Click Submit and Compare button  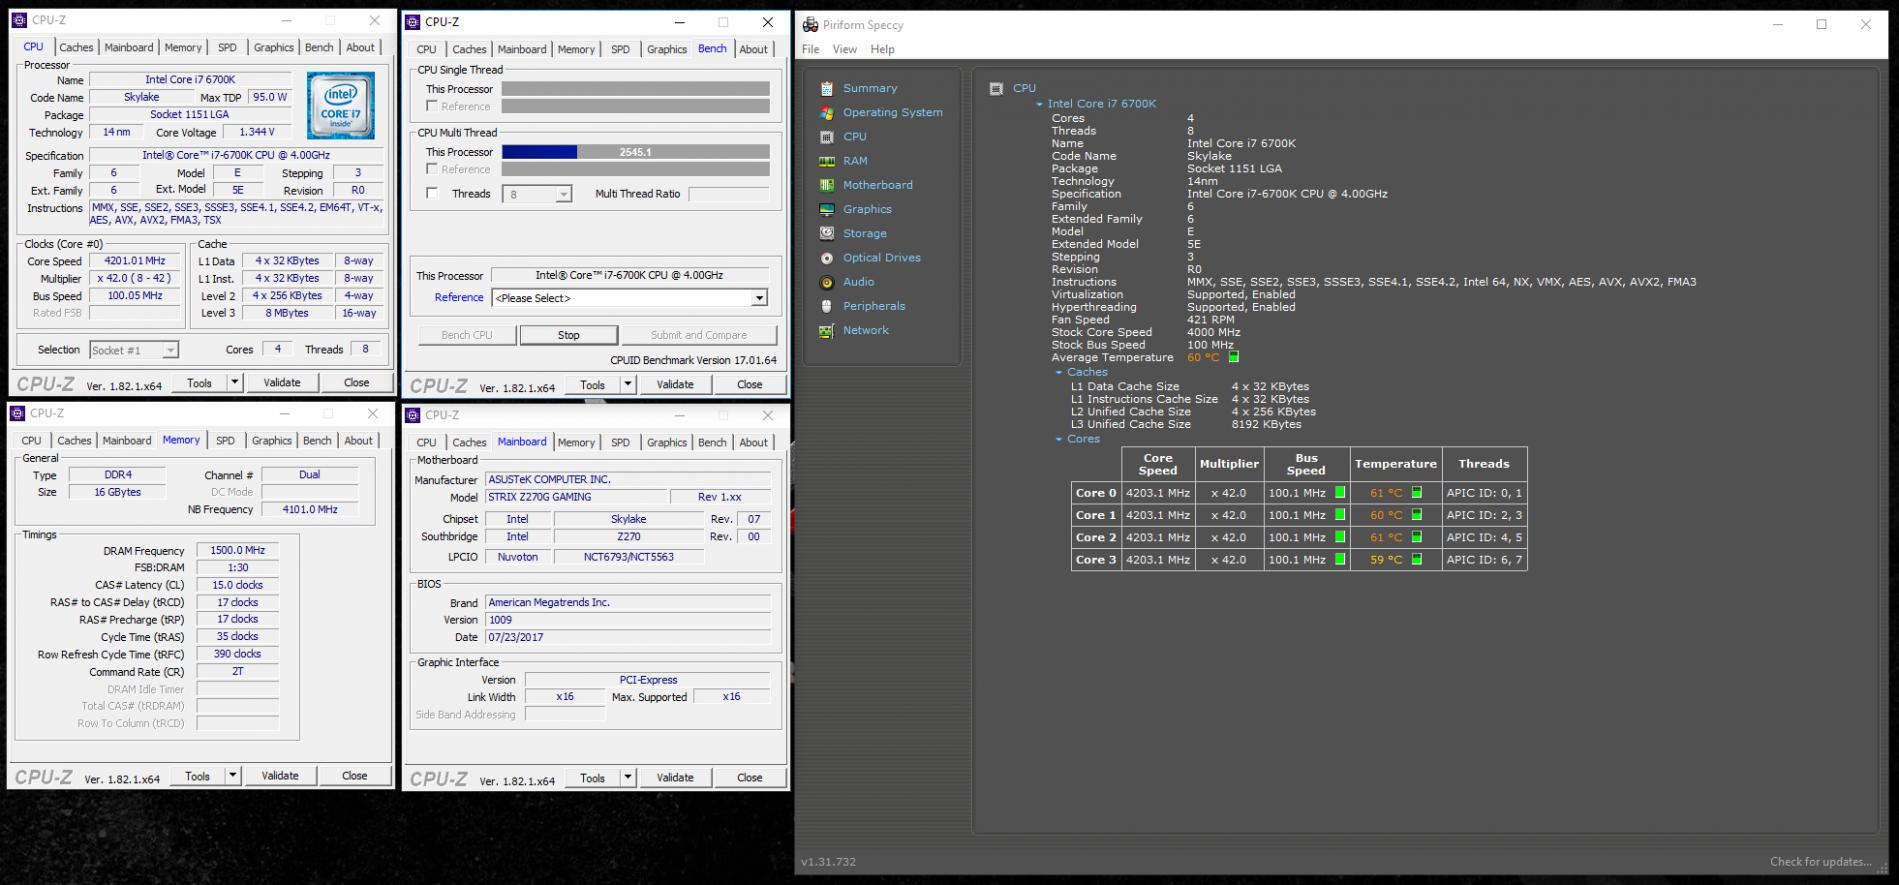pyautogui.click(x=699, y=335)
